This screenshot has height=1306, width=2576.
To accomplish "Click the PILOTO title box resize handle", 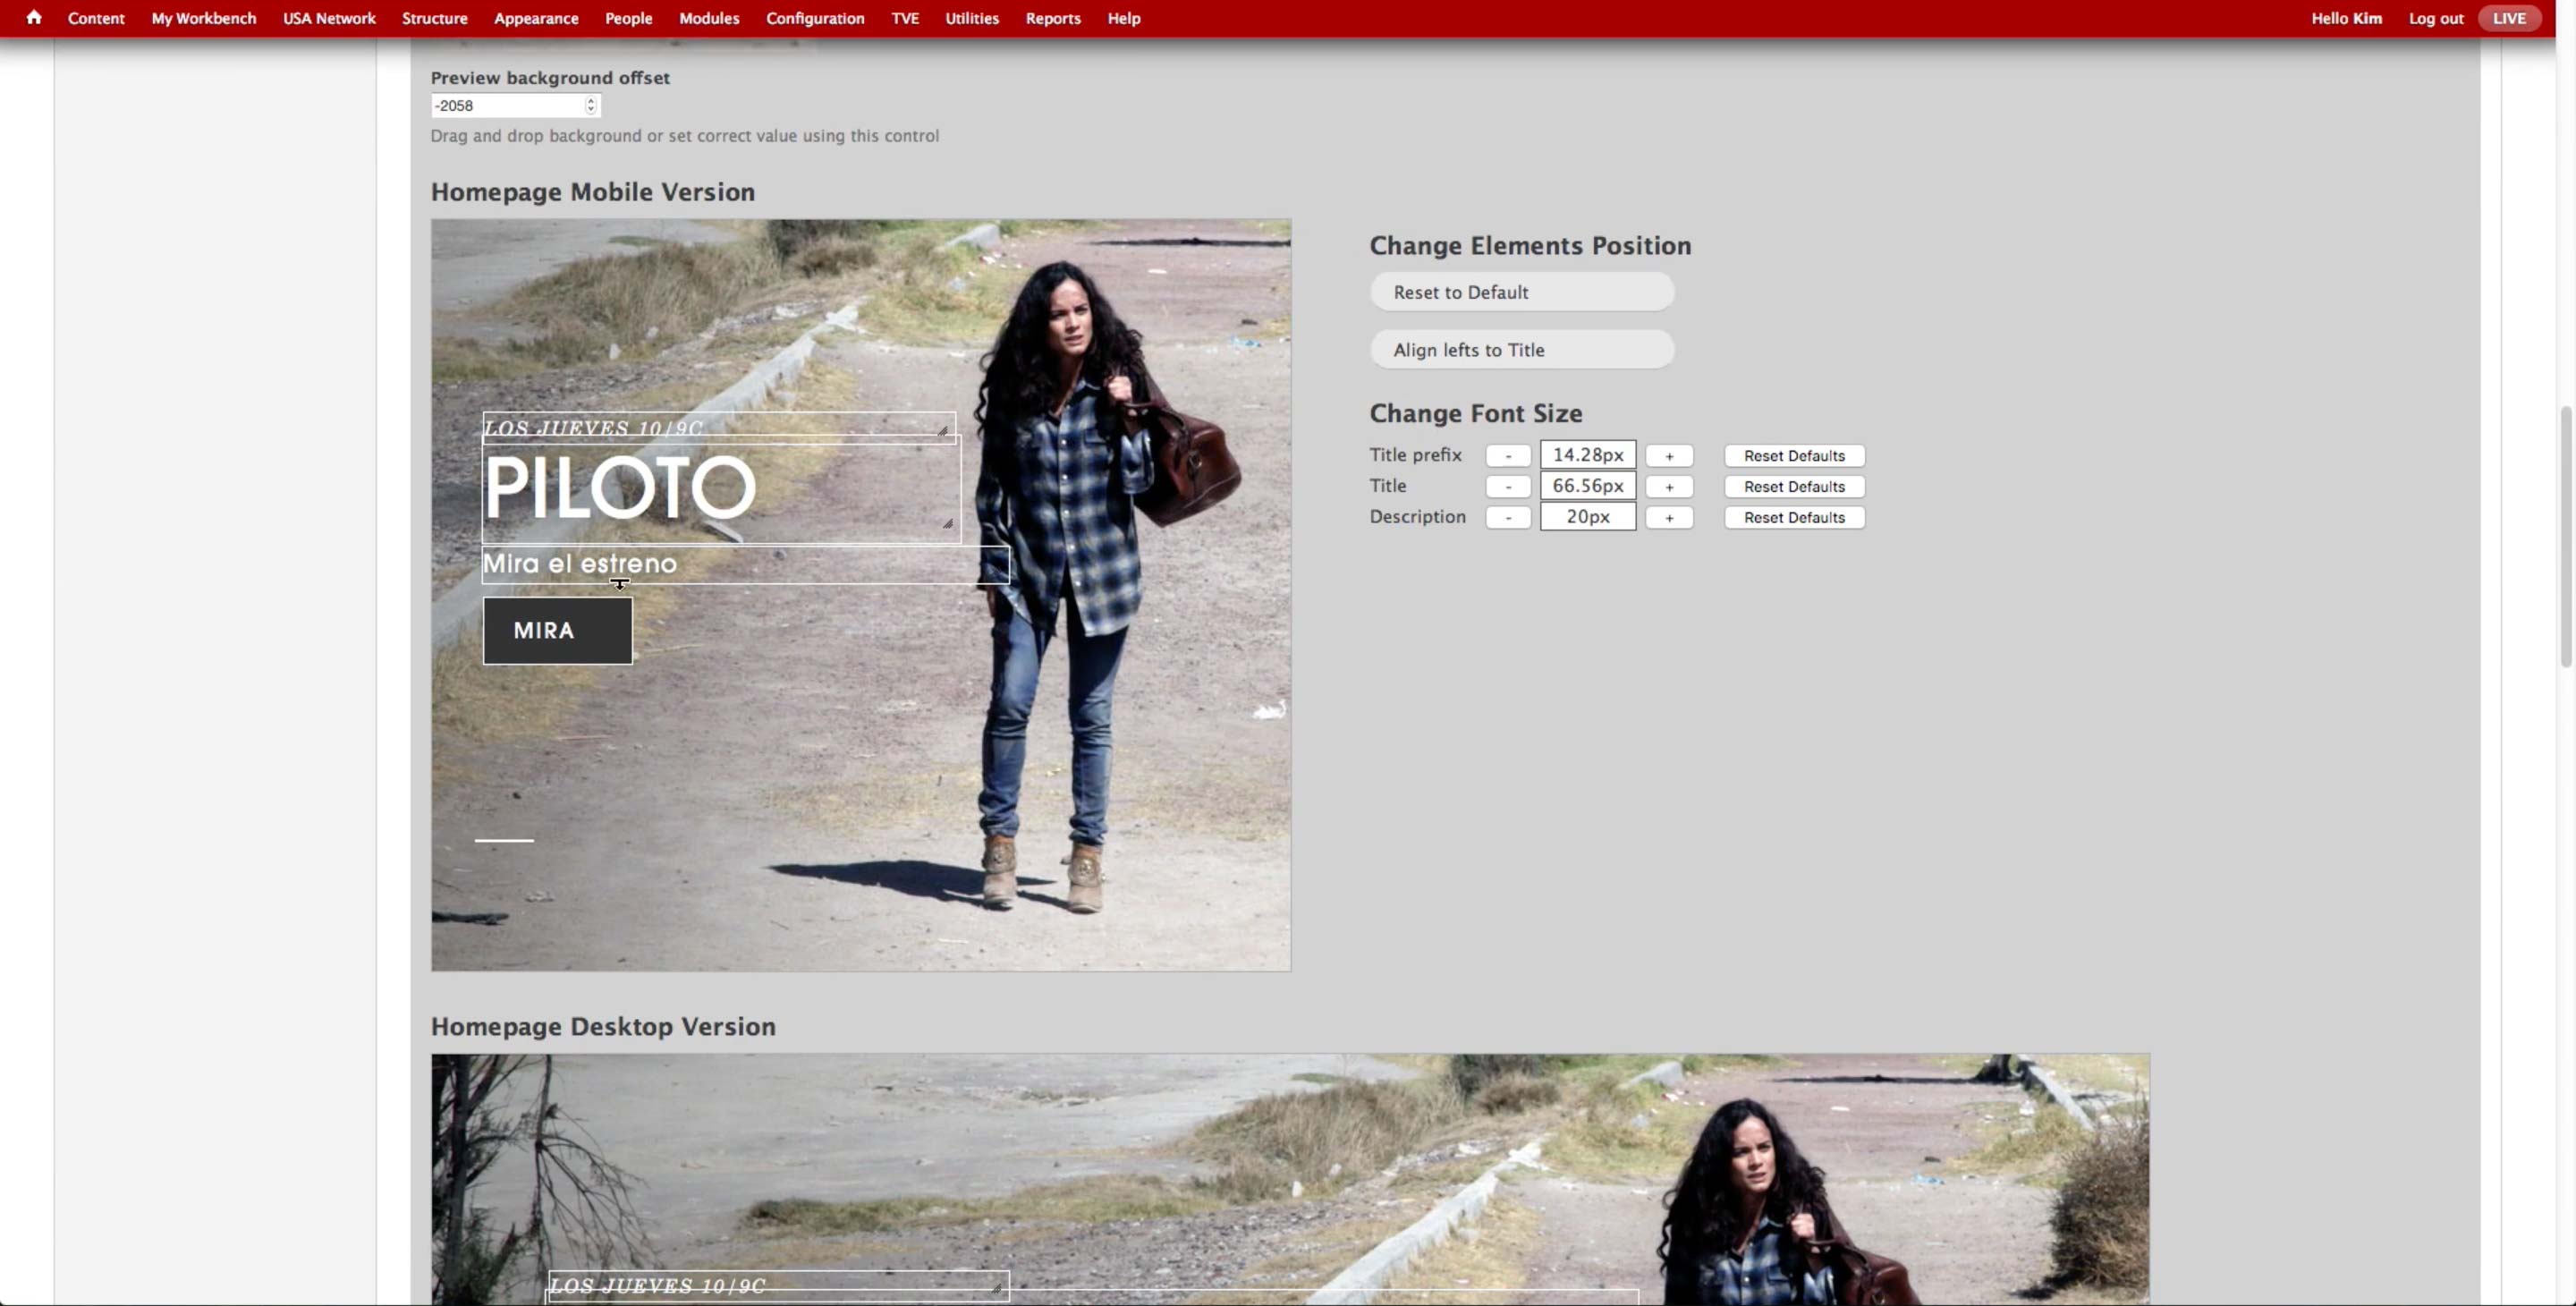I will point(947,523).
